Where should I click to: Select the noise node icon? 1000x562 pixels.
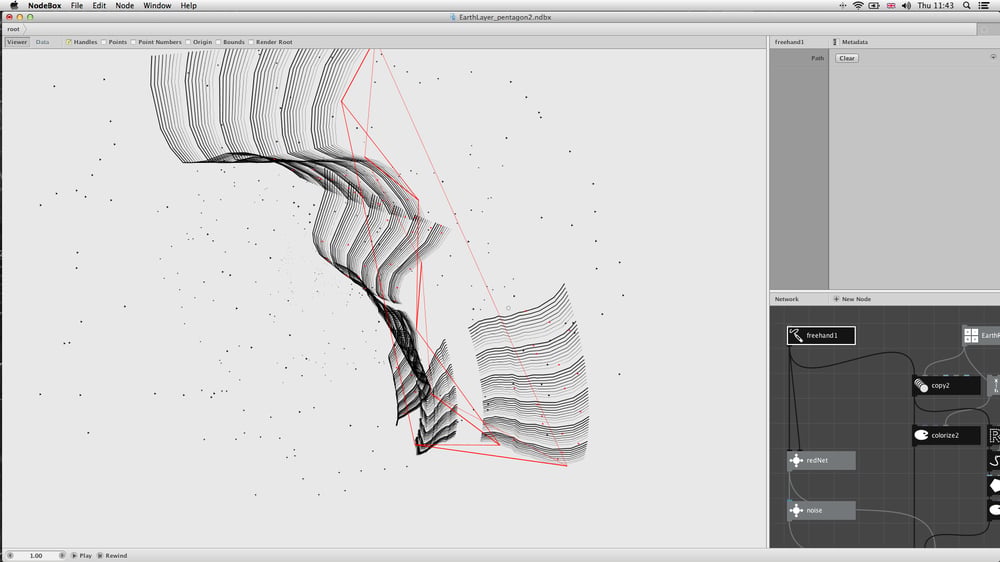pyautogui.click(x=796, y=510)
